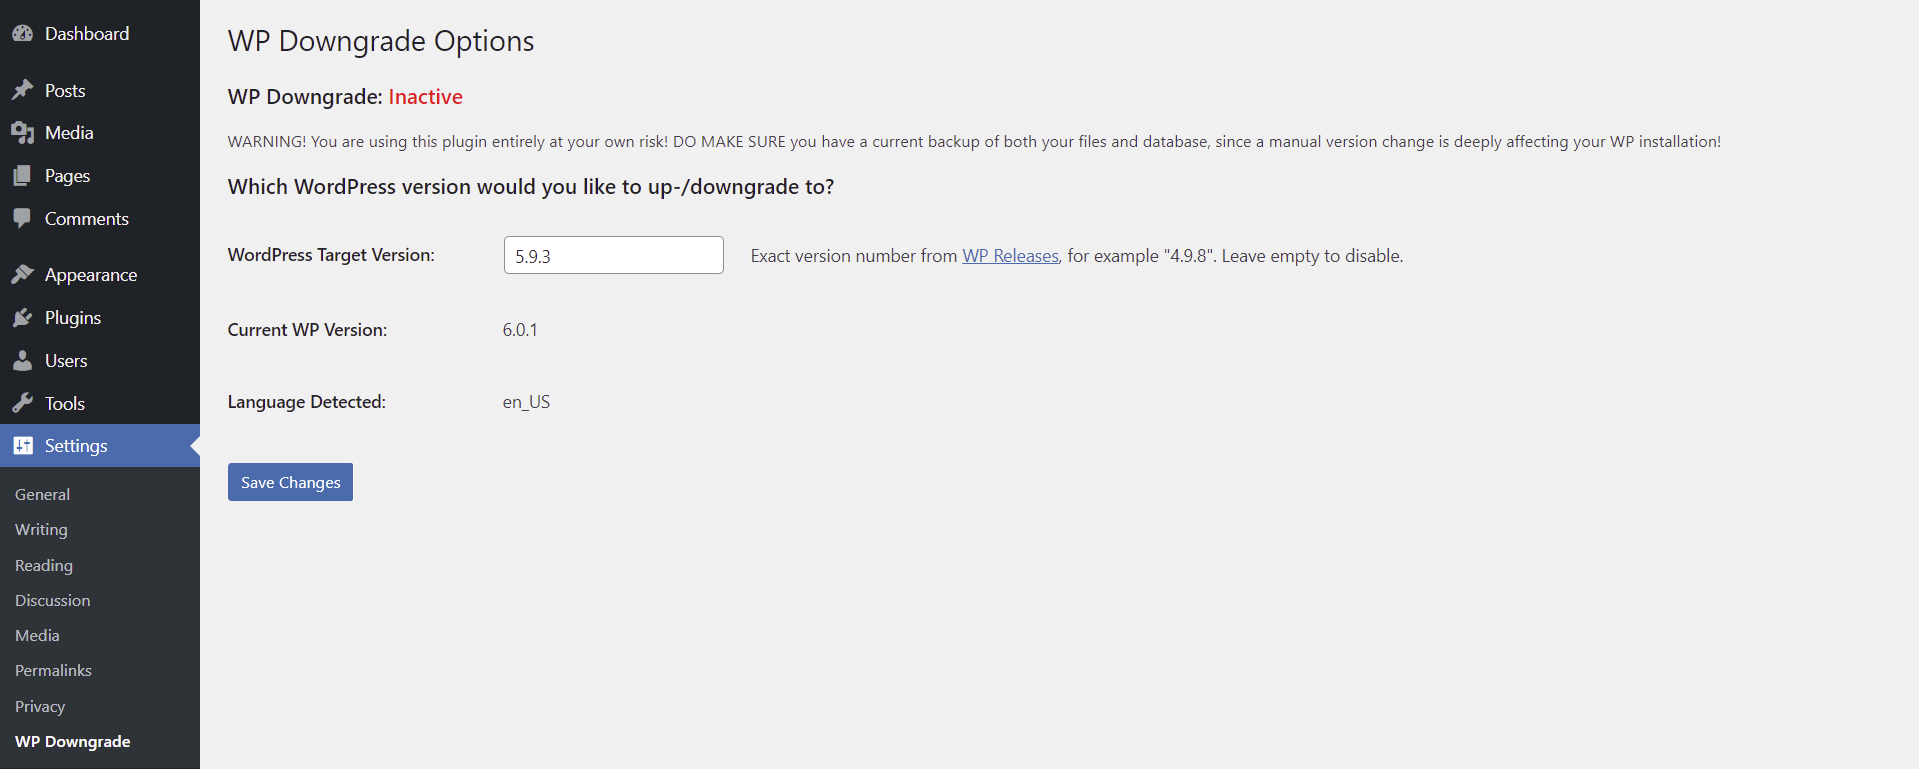1919x769 pixels.
Task: Select the Appearance brush icon
Action: pos(24,273)
